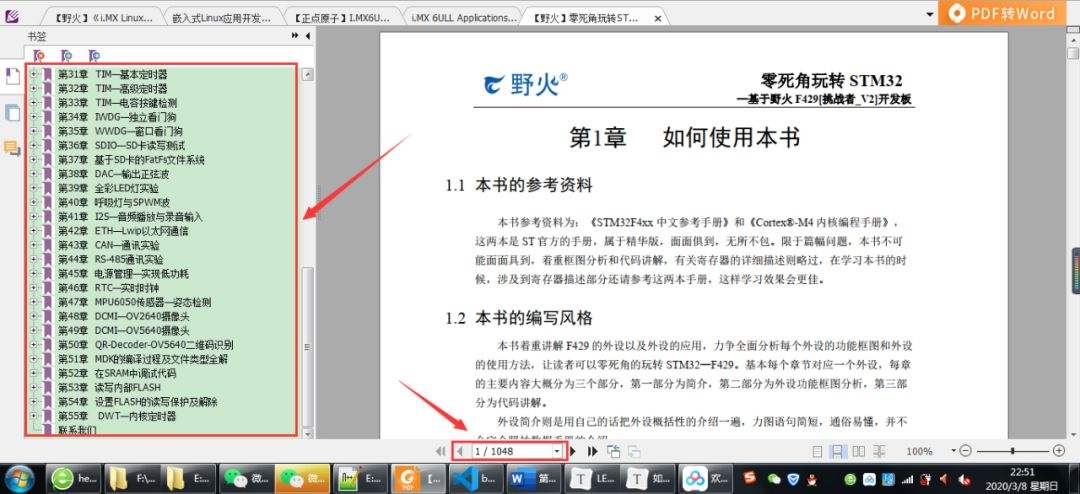Click the previous view icon
This screenshot has width=1080, height=494.
pos(614,451)
